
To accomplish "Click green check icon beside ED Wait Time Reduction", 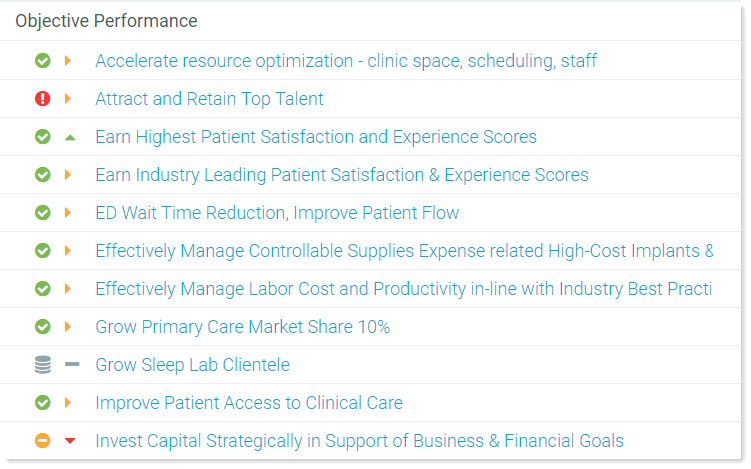I will pyautogui.click(x=42, y=213).
